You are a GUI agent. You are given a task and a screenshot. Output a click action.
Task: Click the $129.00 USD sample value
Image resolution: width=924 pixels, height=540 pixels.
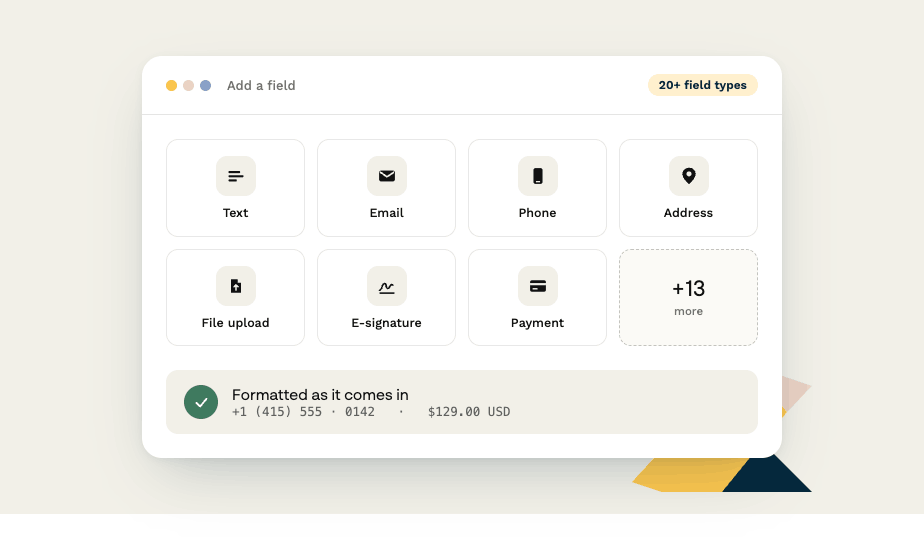[469, 411]
